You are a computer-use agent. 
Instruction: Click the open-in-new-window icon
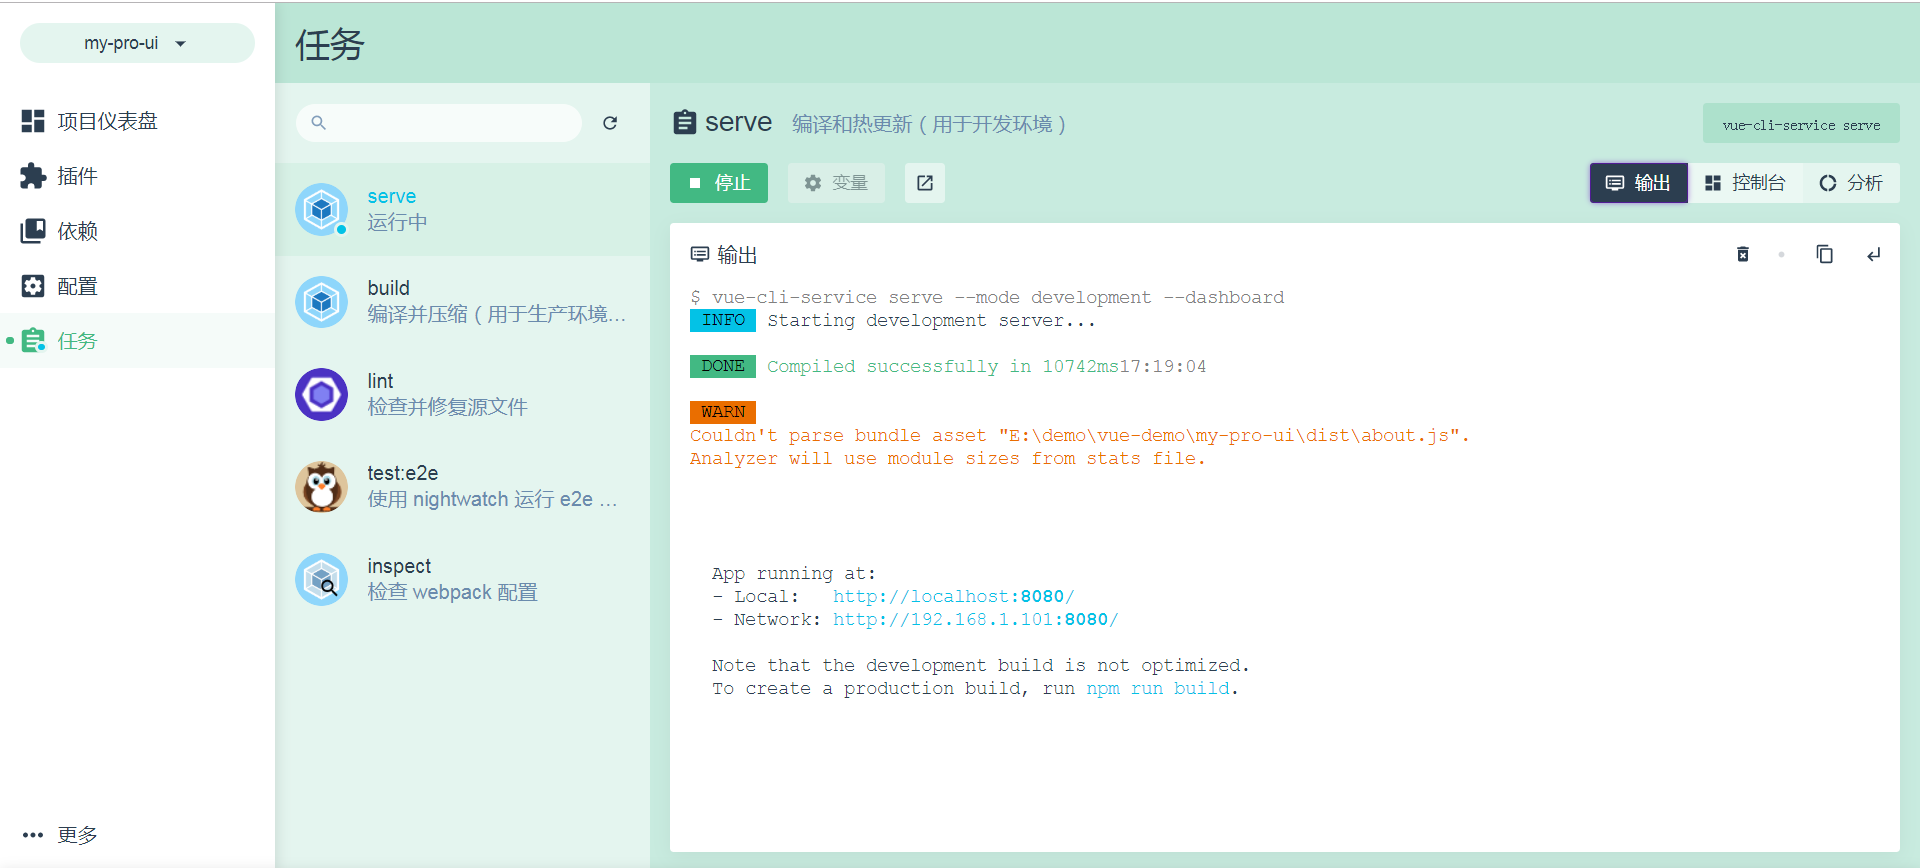tap(925, 183)
